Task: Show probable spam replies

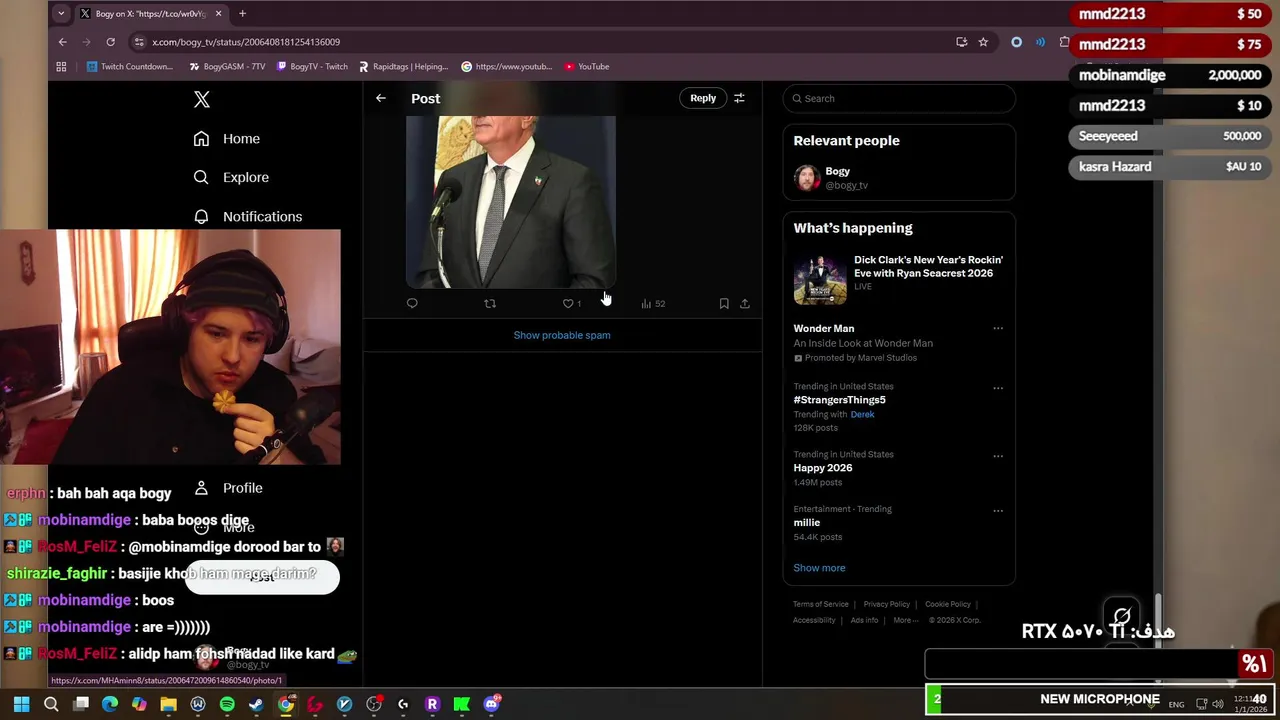Action: pyautogui.click(x=562, y=335)
